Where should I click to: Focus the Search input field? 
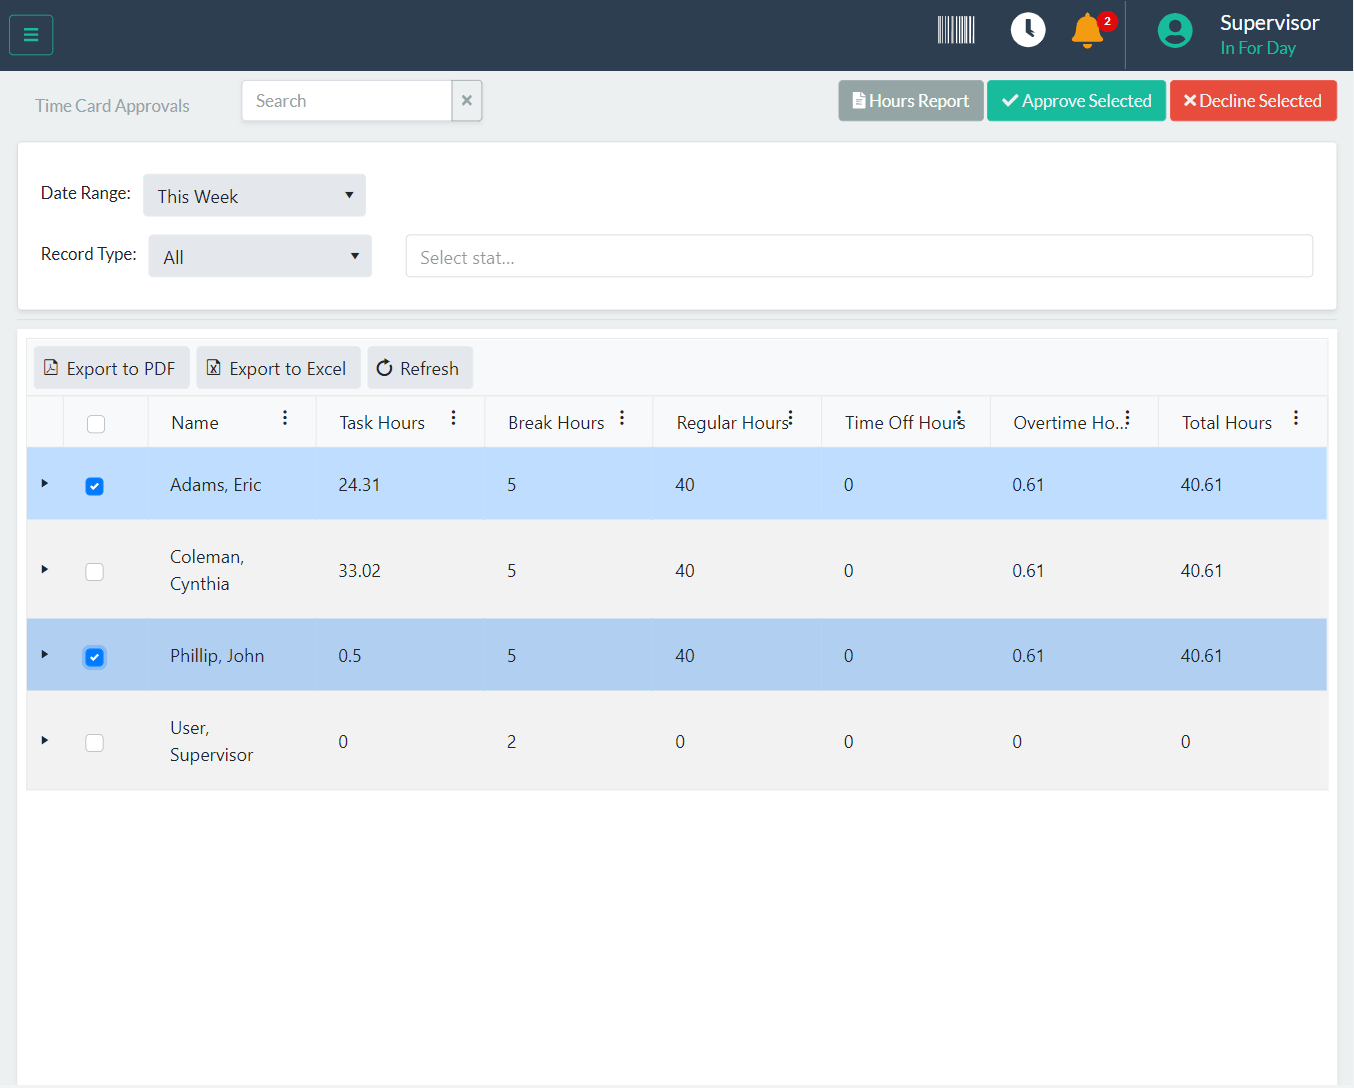346,101
